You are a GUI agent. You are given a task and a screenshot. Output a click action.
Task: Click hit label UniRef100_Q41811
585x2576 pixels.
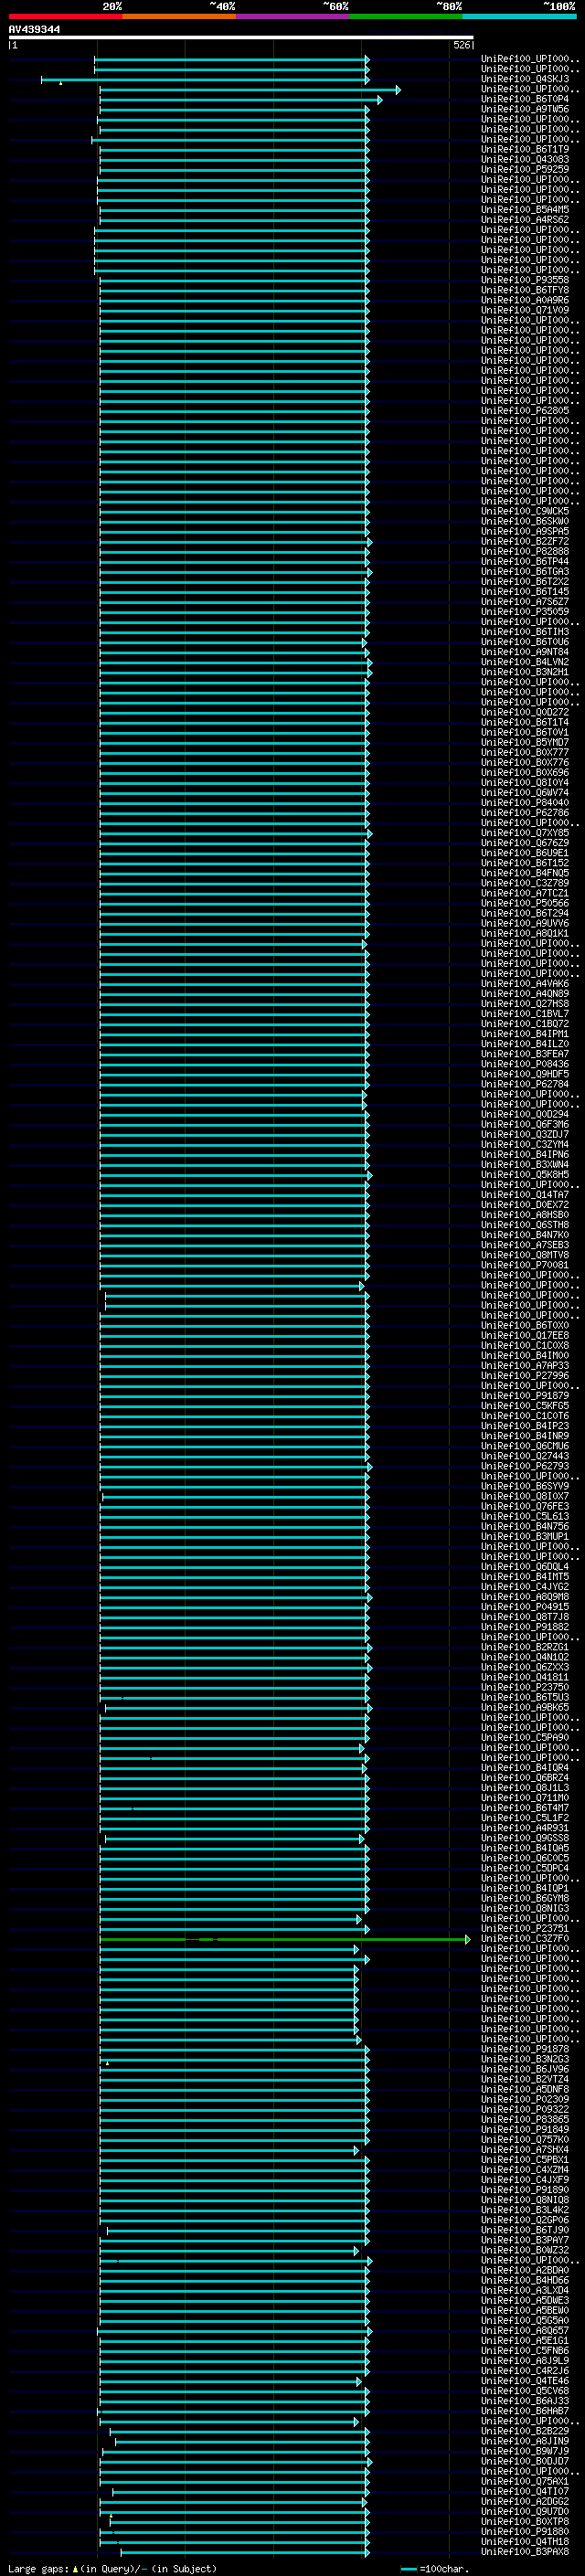coord(525,1677)
